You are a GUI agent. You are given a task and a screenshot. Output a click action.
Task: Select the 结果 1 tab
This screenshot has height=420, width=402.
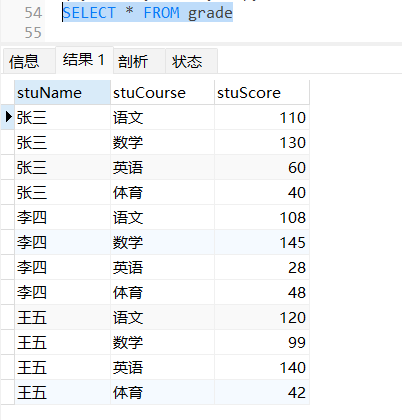coord(84,60)
